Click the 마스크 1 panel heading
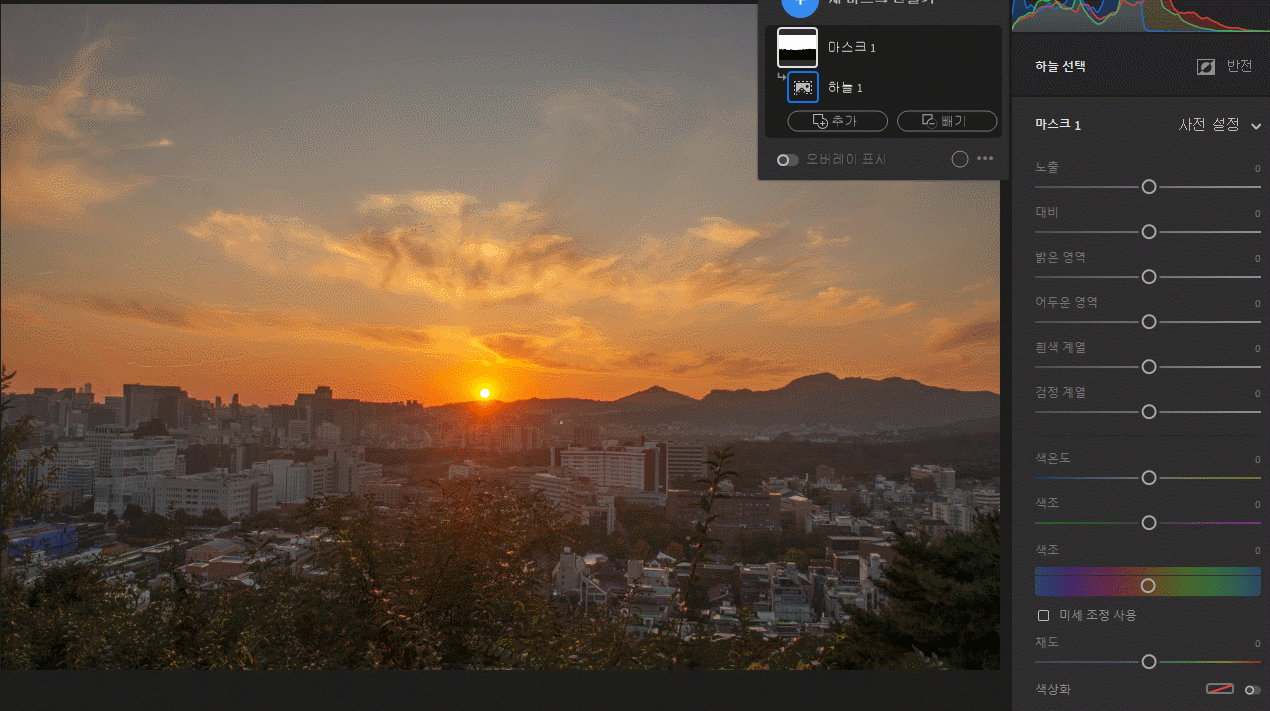 [x=1058, y=125]
